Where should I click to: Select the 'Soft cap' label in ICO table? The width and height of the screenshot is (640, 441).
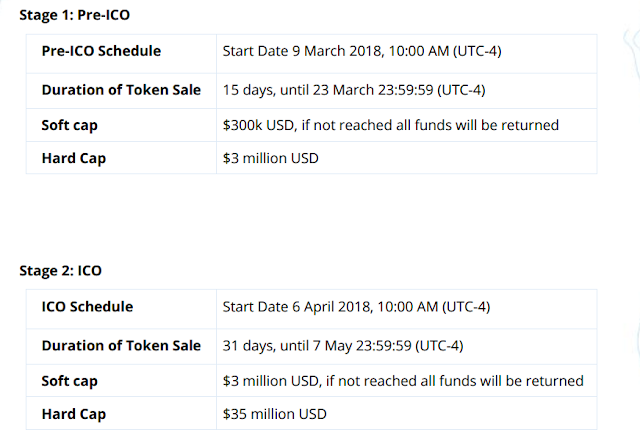click(70, 381)
